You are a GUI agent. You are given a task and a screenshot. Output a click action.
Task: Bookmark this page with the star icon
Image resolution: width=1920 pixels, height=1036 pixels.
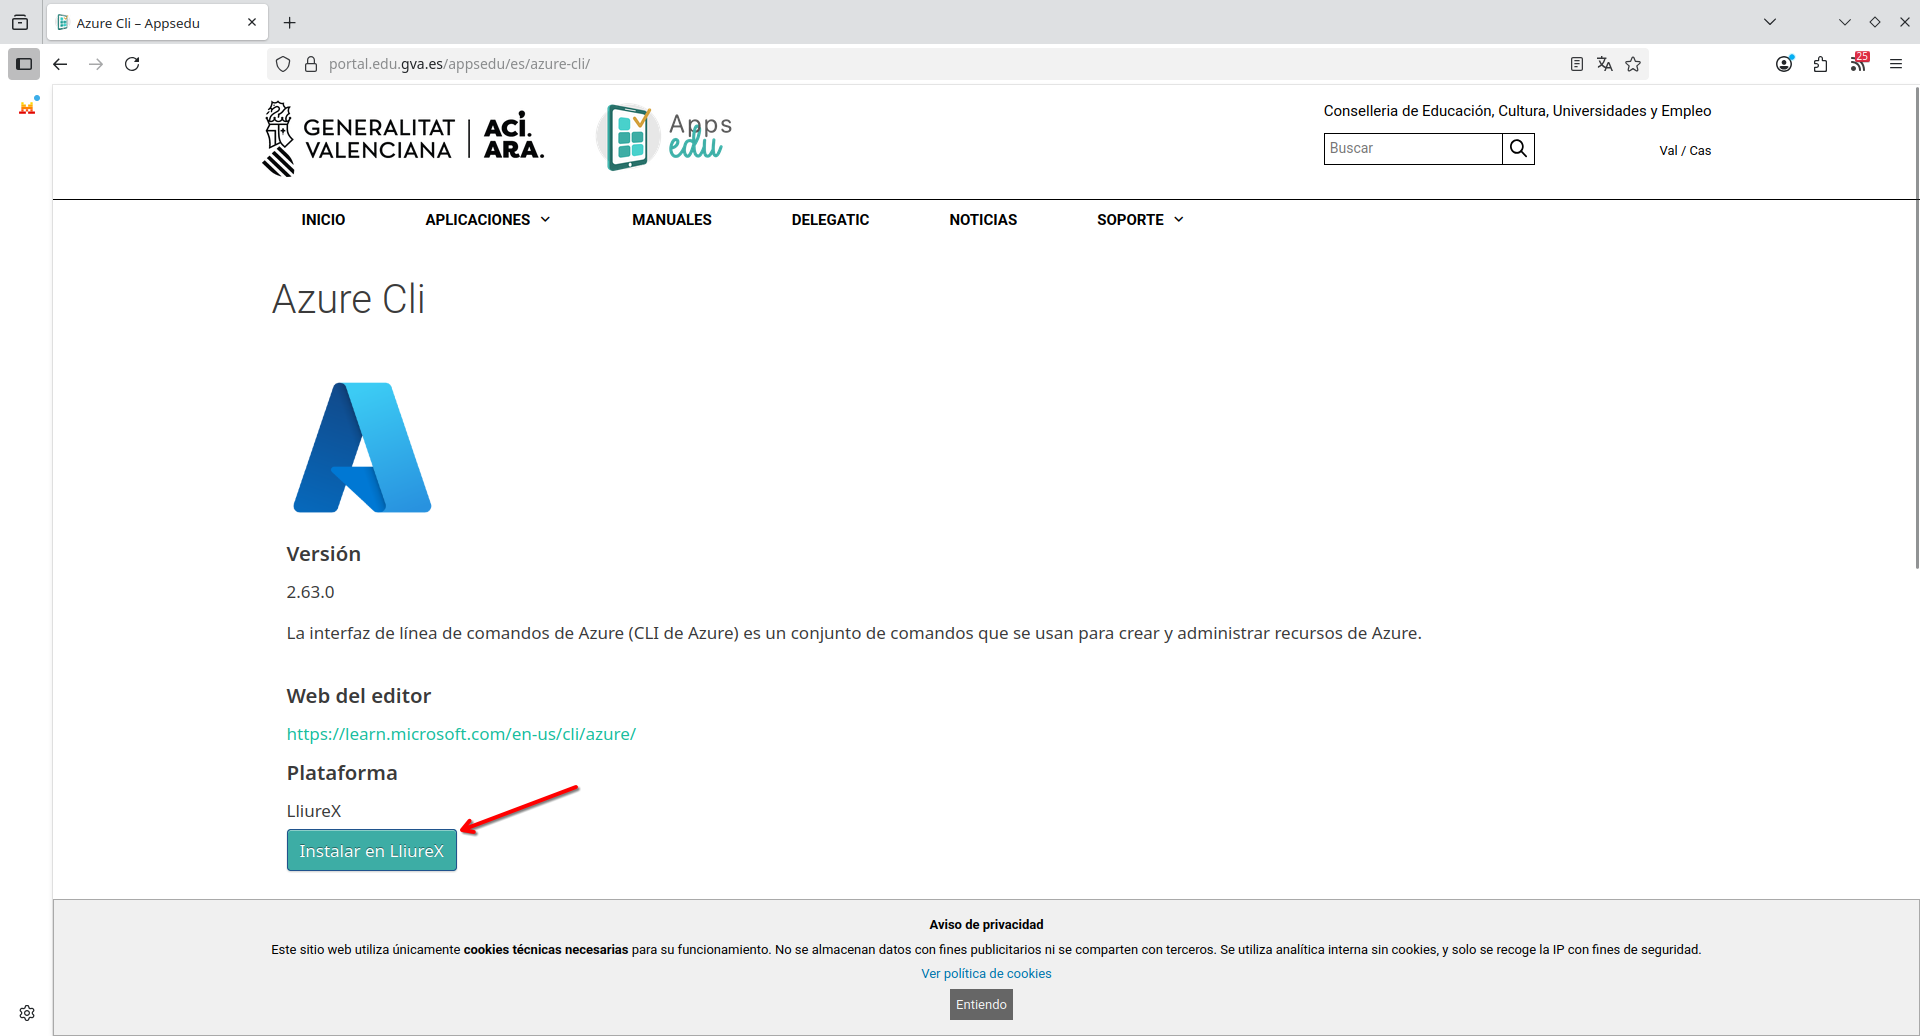click(1633, 64)
